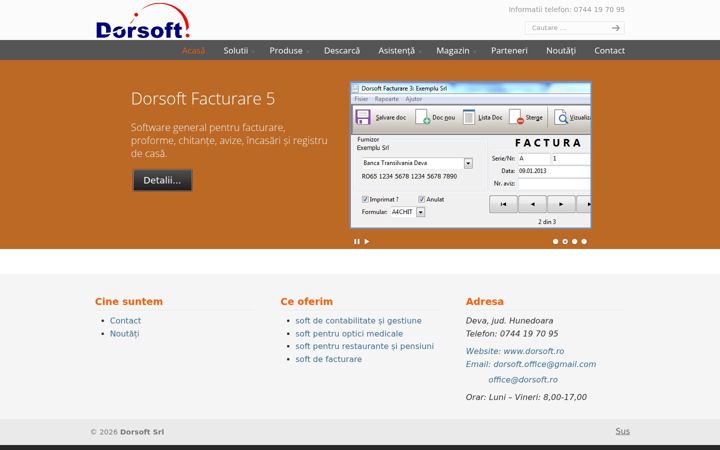This screenshot has height=450, width=720.
Task: Click the Cine suntem heading
Action: 129,302
